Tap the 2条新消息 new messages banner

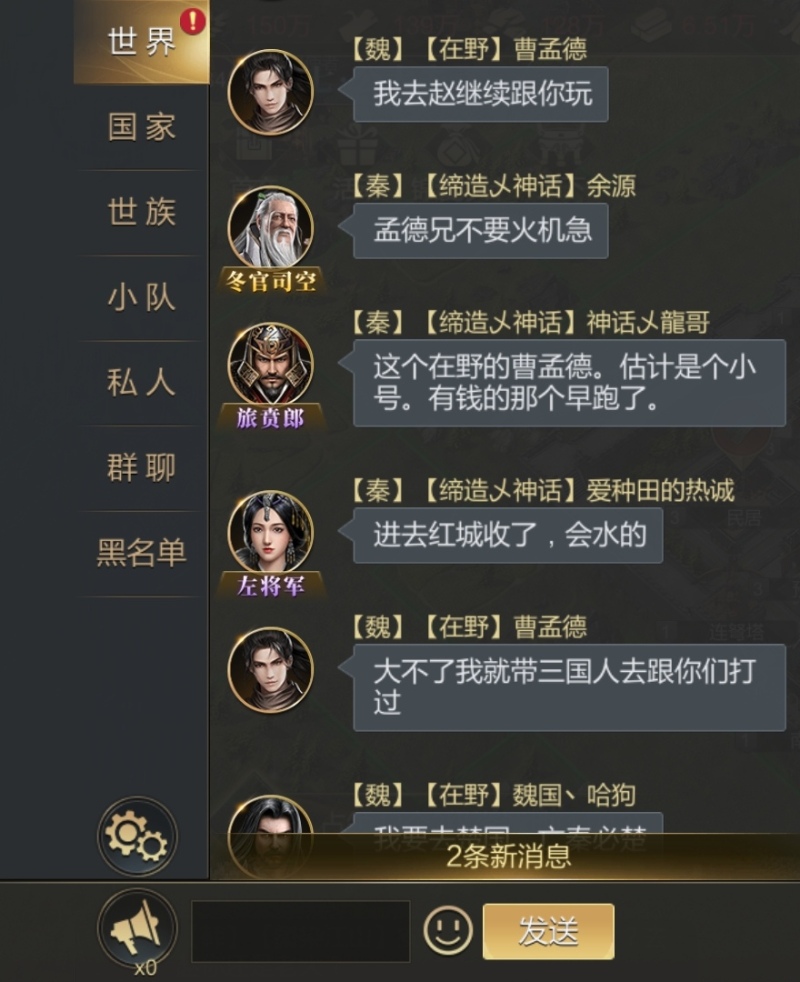pos(507,856)
